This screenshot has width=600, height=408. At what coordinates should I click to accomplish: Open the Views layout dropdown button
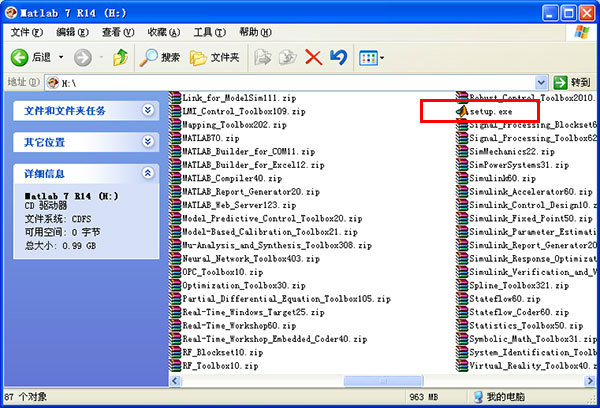371,57
